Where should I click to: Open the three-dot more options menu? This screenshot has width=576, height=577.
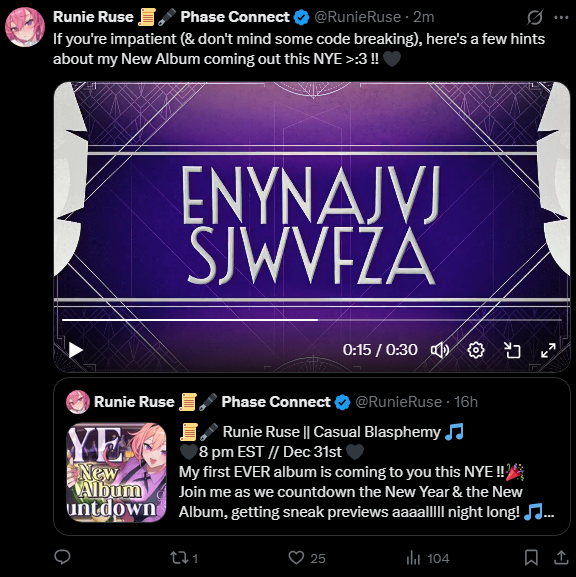(561, 17)
